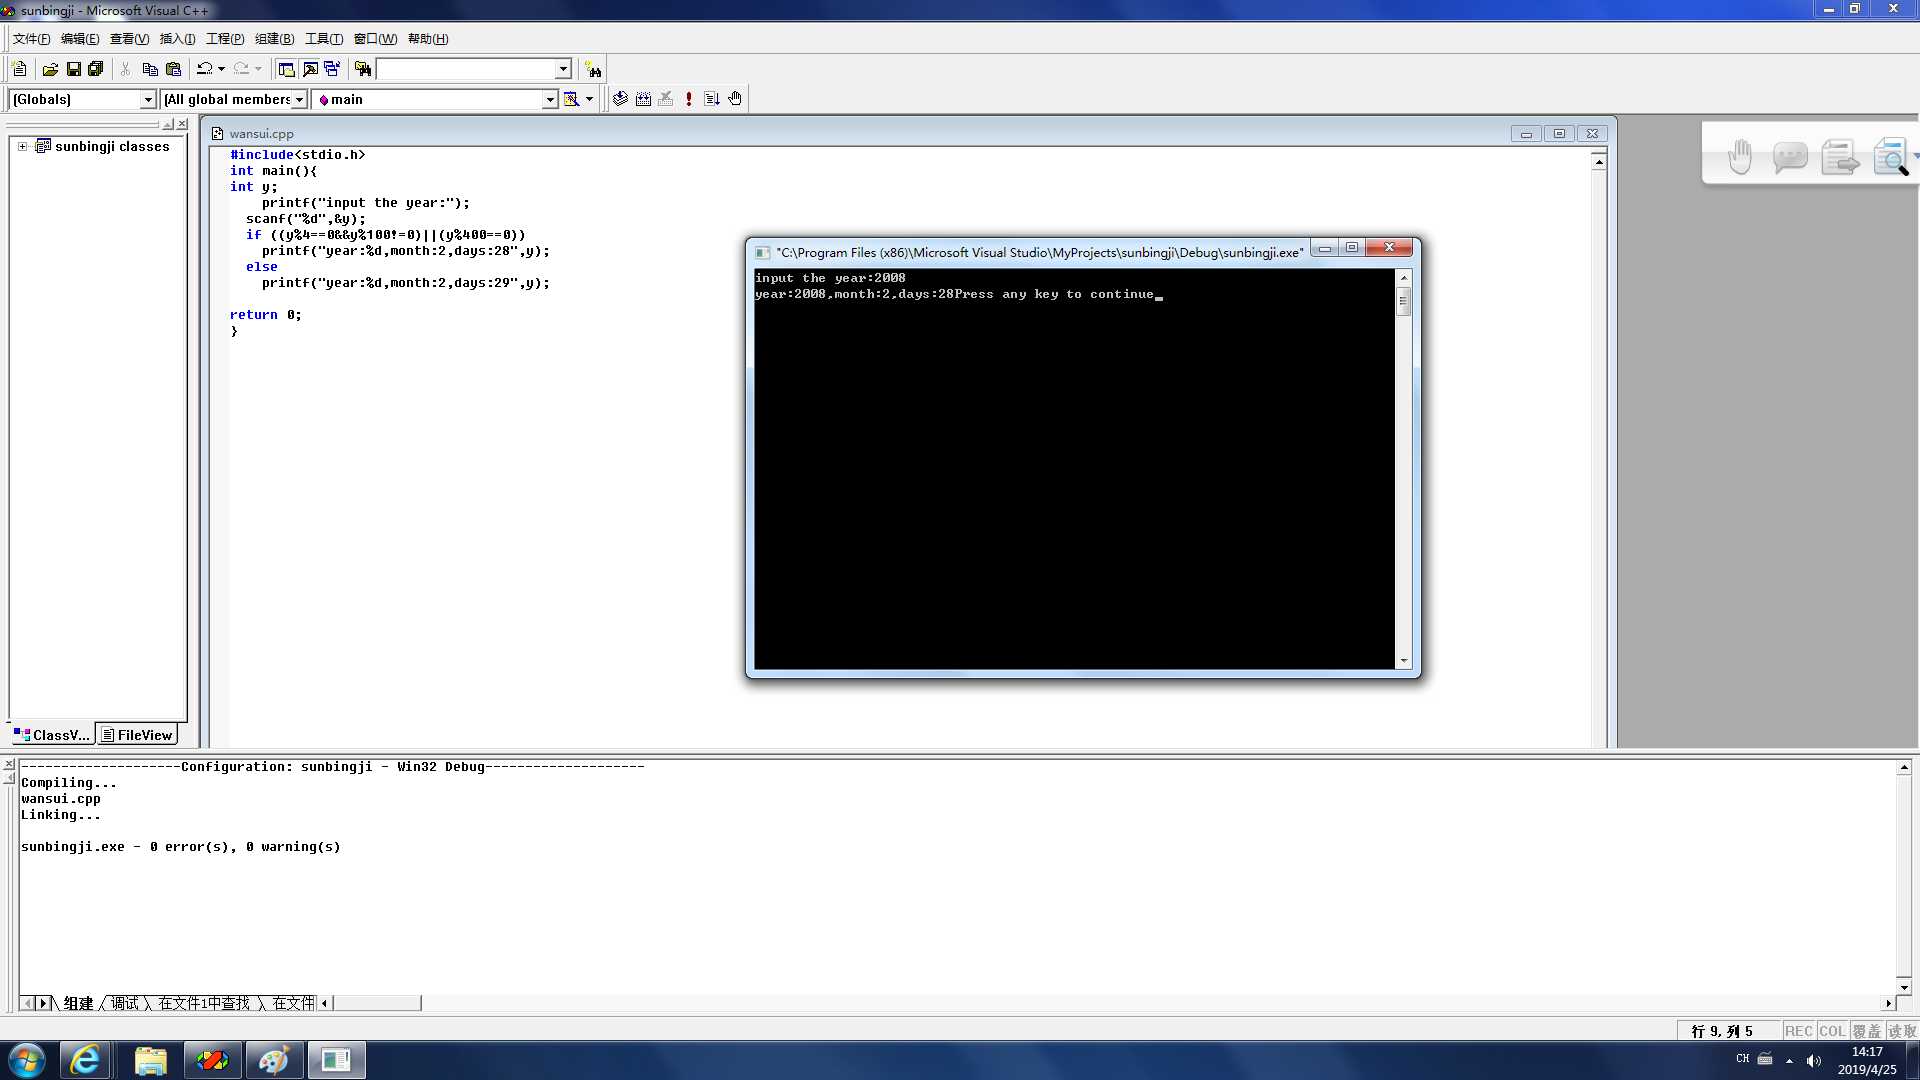Select the 组建 output tab
This screenshot has width=1920, height=1080.
click(78, 1003)
